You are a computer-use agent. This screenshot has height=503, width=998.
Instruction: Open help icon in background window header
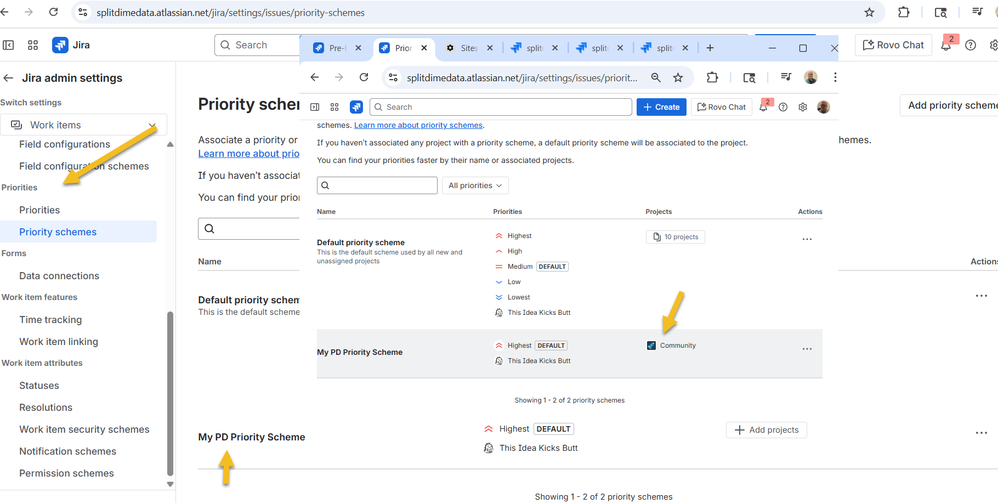tap(970, 45)
